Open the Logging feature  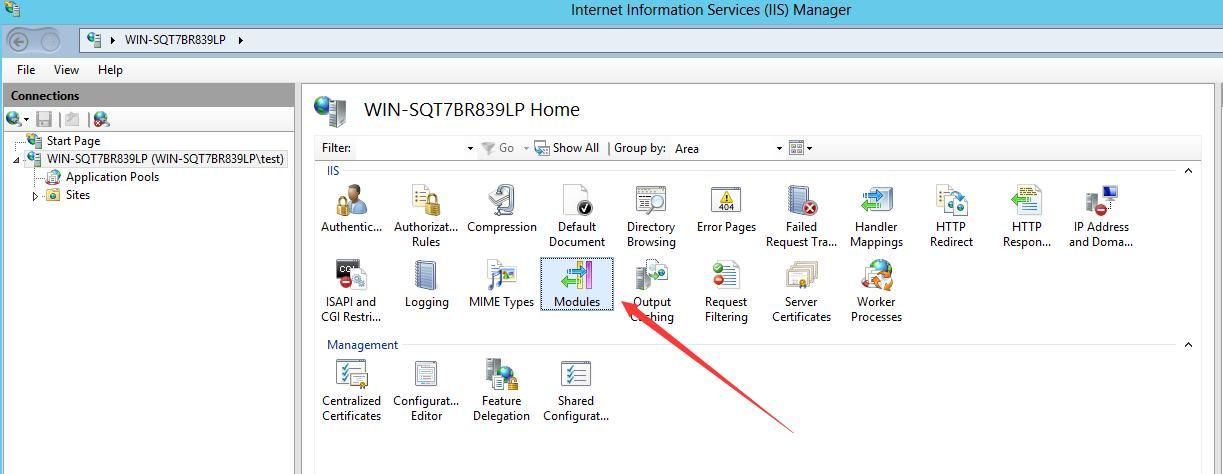427,284
